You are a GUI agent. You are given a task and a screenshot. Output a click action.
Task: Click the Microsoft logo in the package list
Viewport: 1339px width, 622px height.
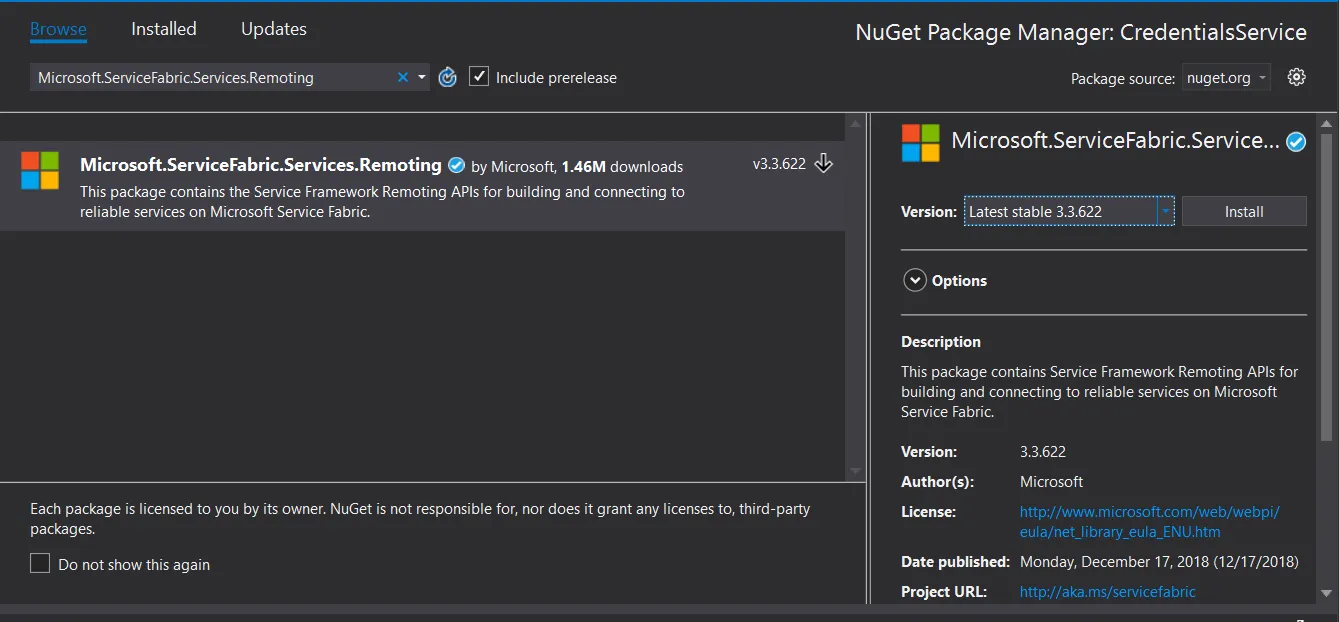(40, 171)
